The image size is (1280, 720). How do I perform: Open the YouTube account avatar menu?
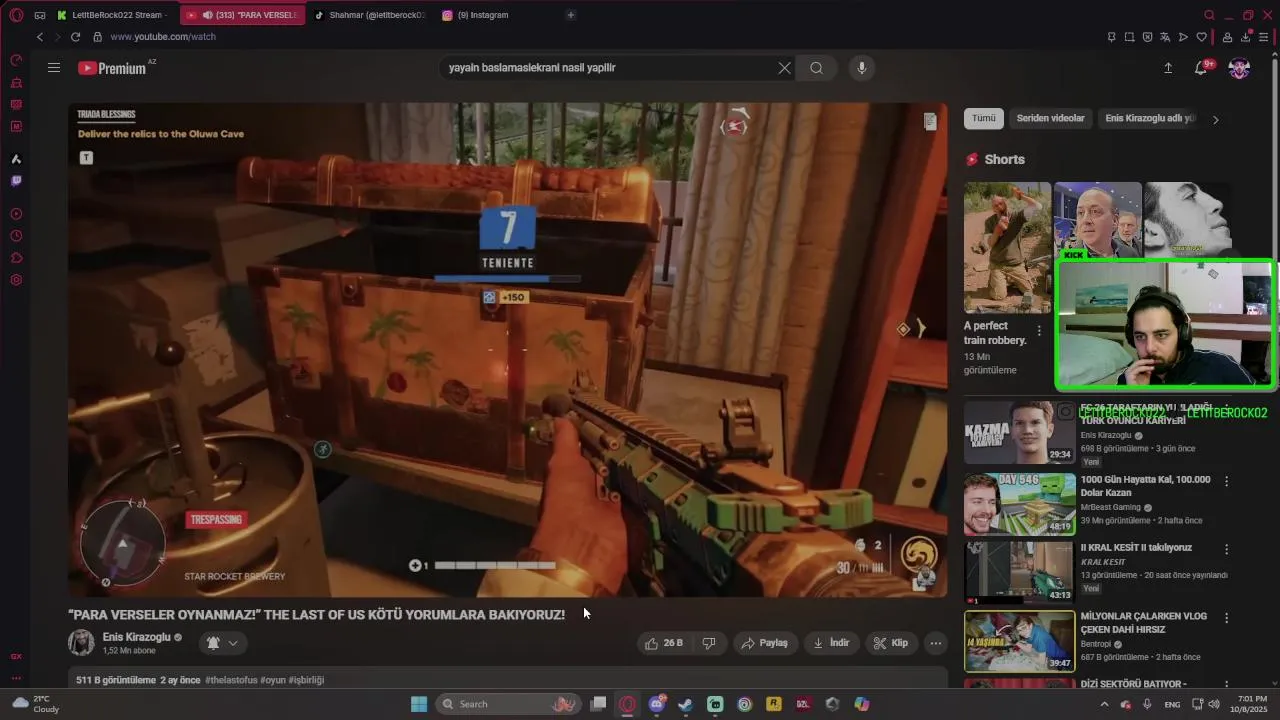pyautogui.click(x=1239, y=68)
